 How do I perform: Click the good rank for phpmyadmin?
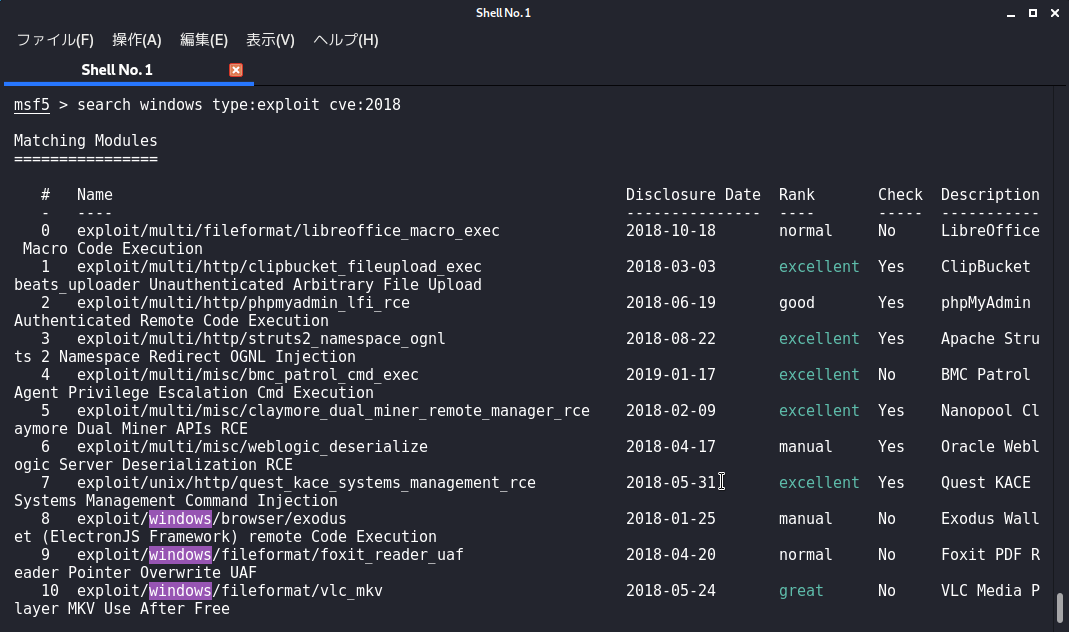(797, 303)
